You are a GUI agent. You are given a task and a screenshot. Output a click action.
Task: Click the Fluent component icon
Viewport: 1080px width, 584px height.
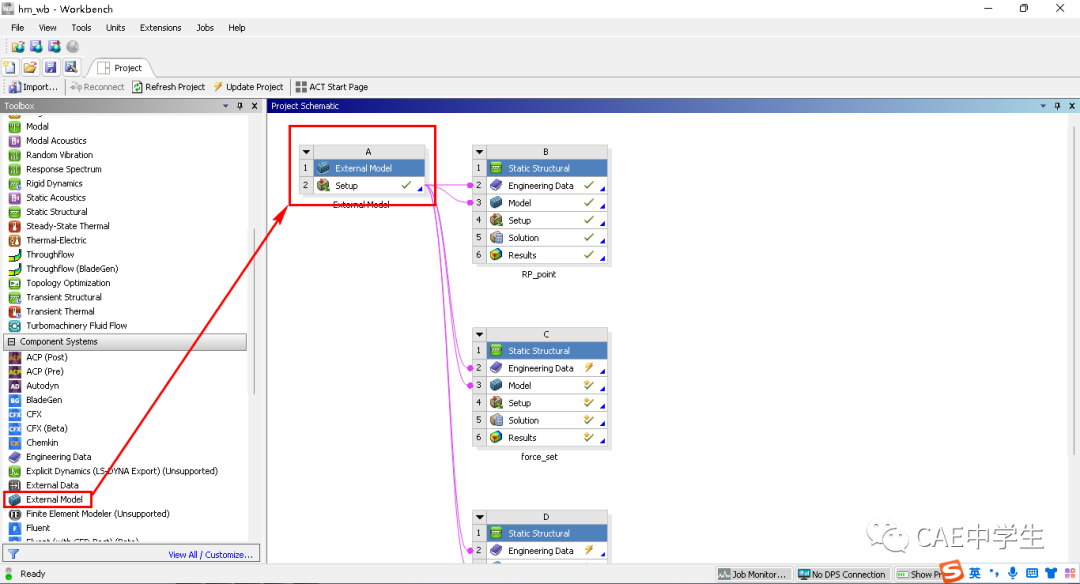point(14,528)
